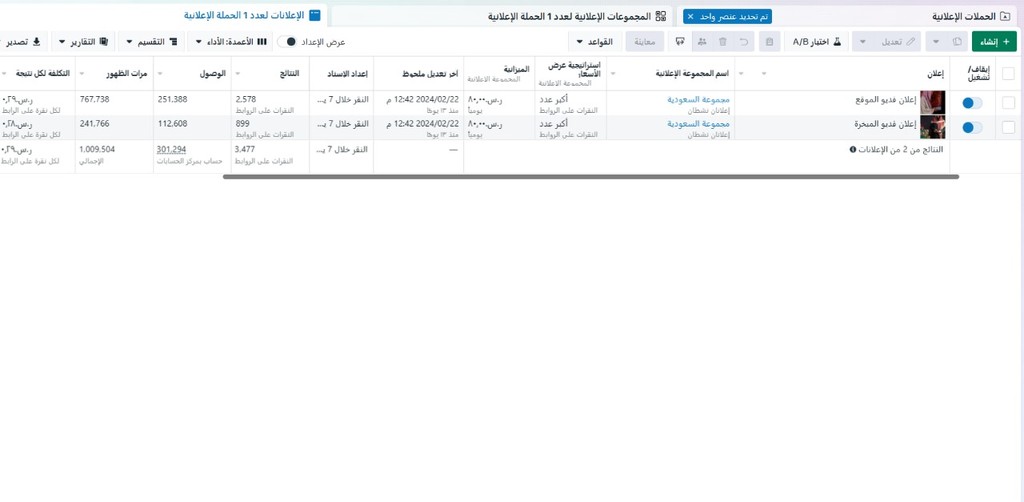Click the trash delete icon

tap(723, 41)
